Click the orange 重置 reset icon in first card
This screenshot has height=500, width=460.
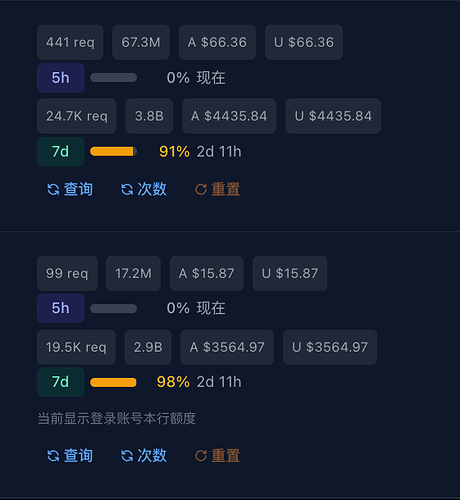click(x=201, y=189)
